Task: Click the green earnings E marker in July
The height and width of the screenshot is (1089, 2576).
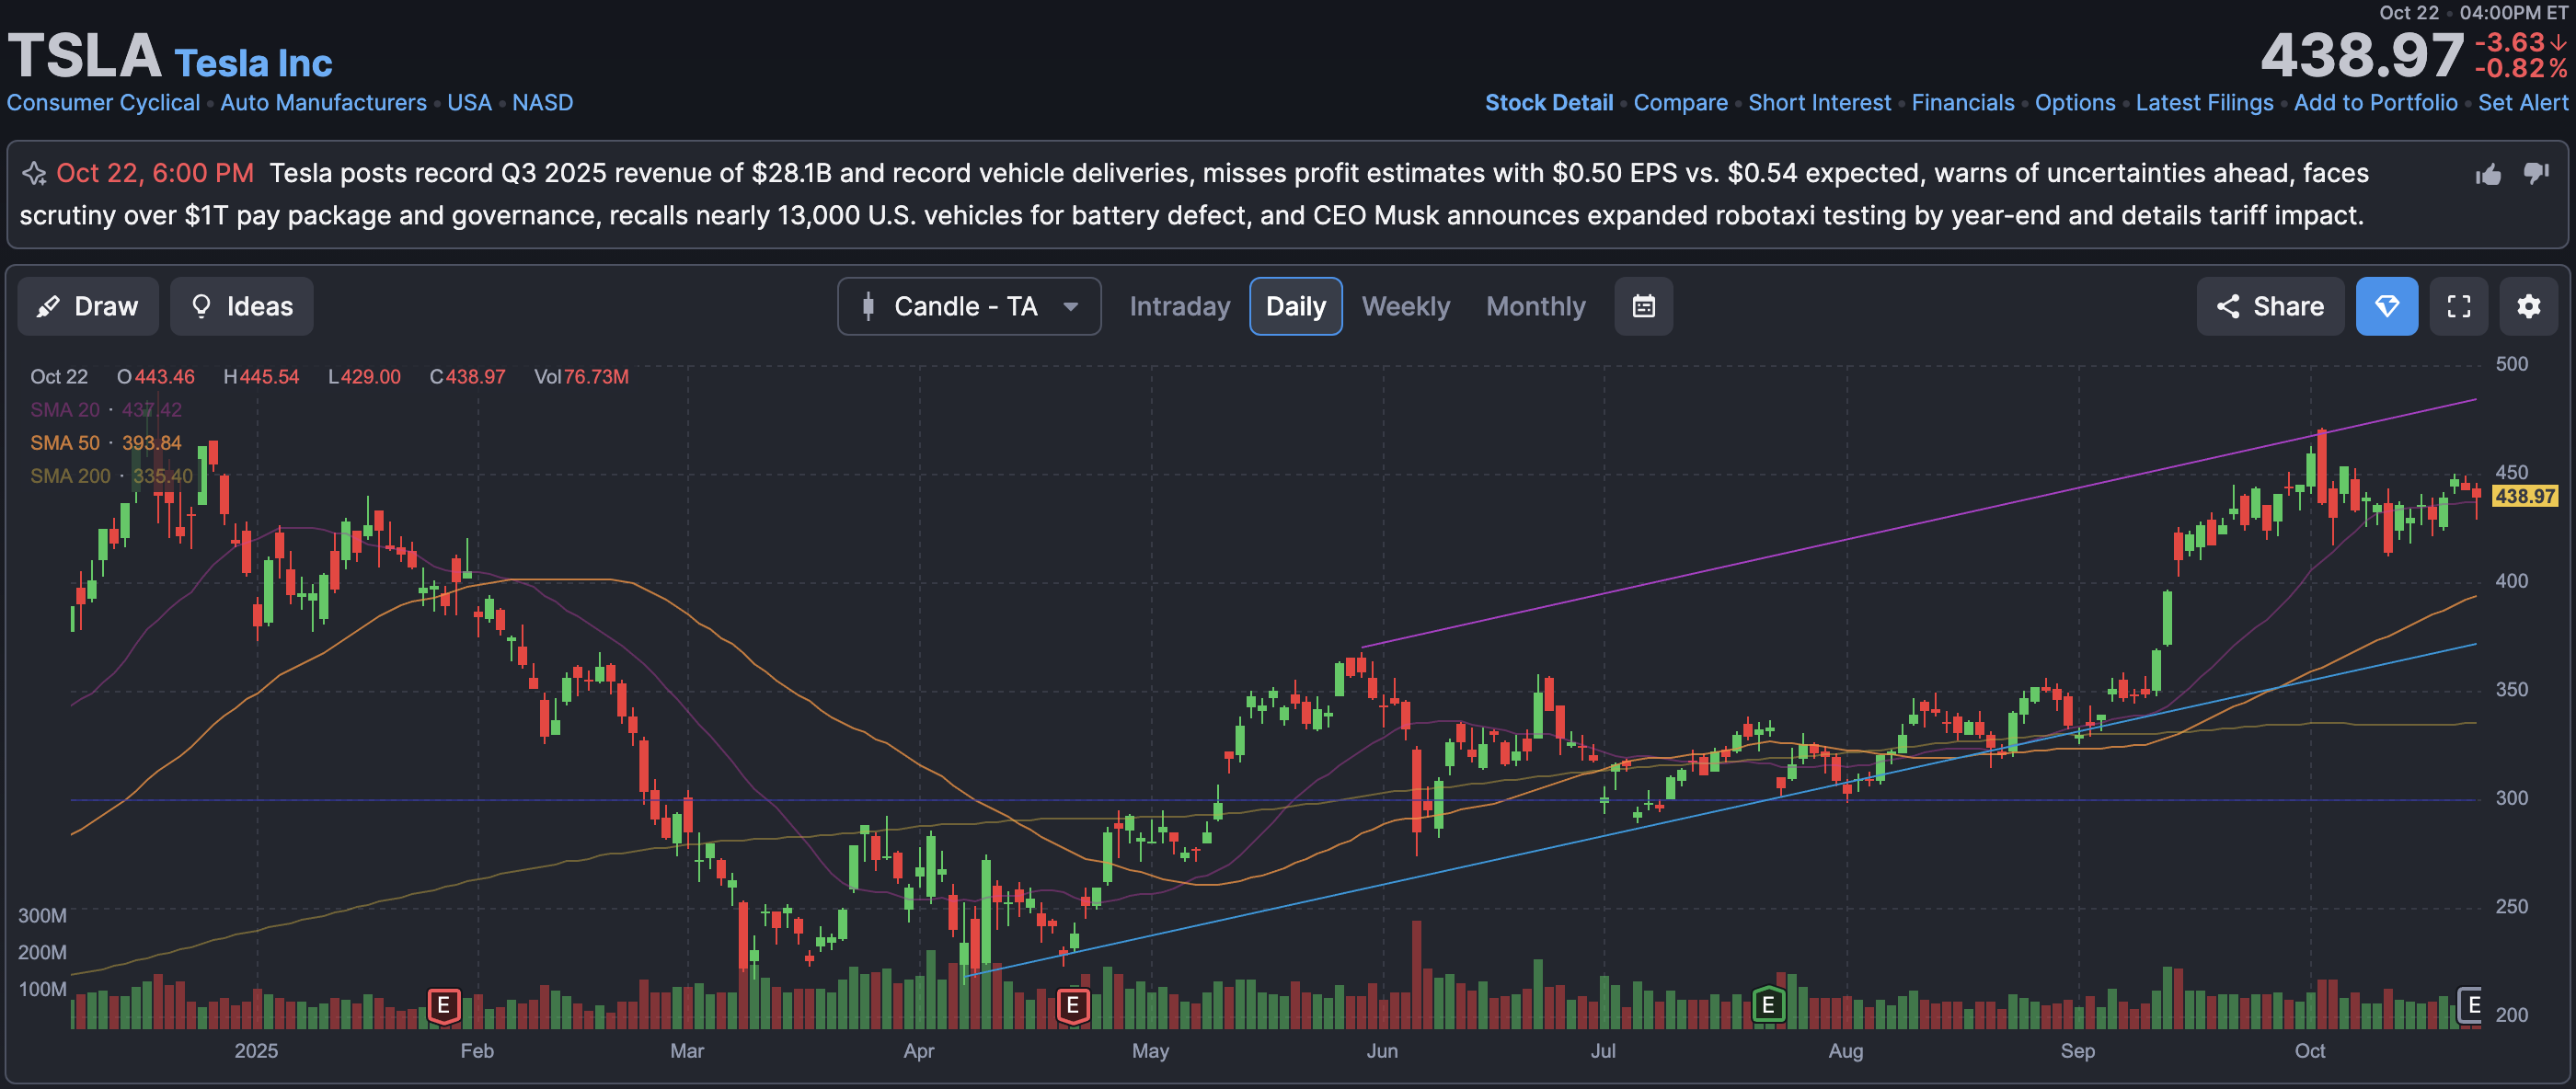Action: [1767, 1004]
